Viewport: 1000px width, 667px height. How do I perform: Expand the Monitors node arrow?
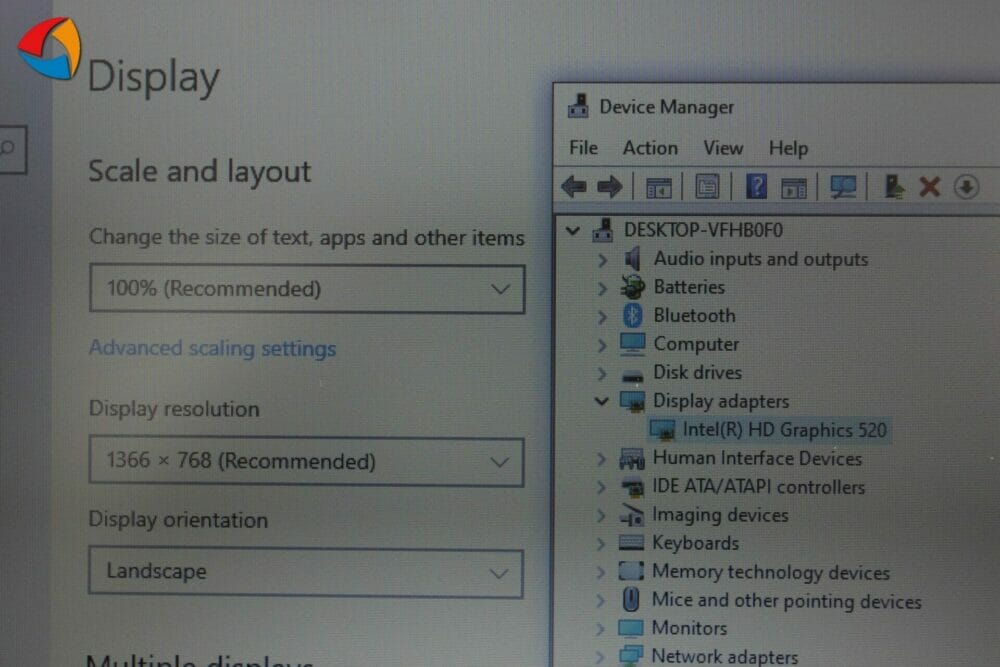click(x=600, y=629)
